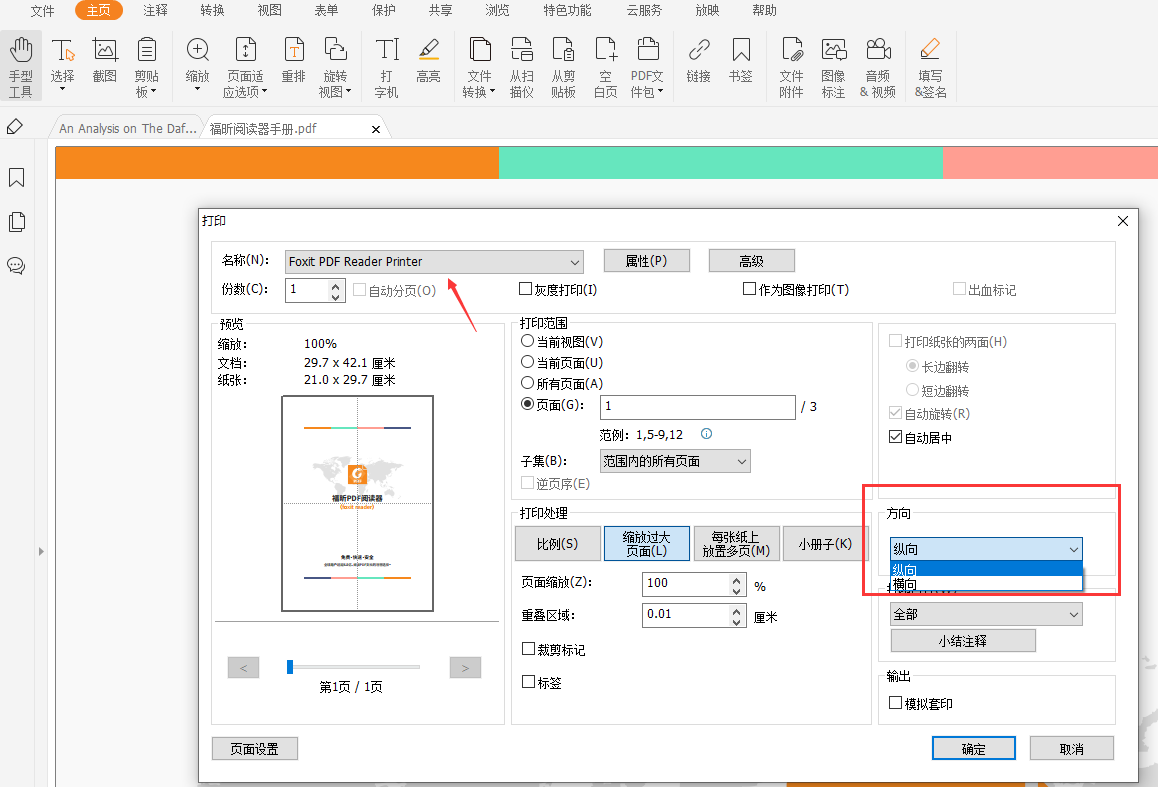
Task: Open the 注释 comment ribbon tab
Action: pos(155,11)
